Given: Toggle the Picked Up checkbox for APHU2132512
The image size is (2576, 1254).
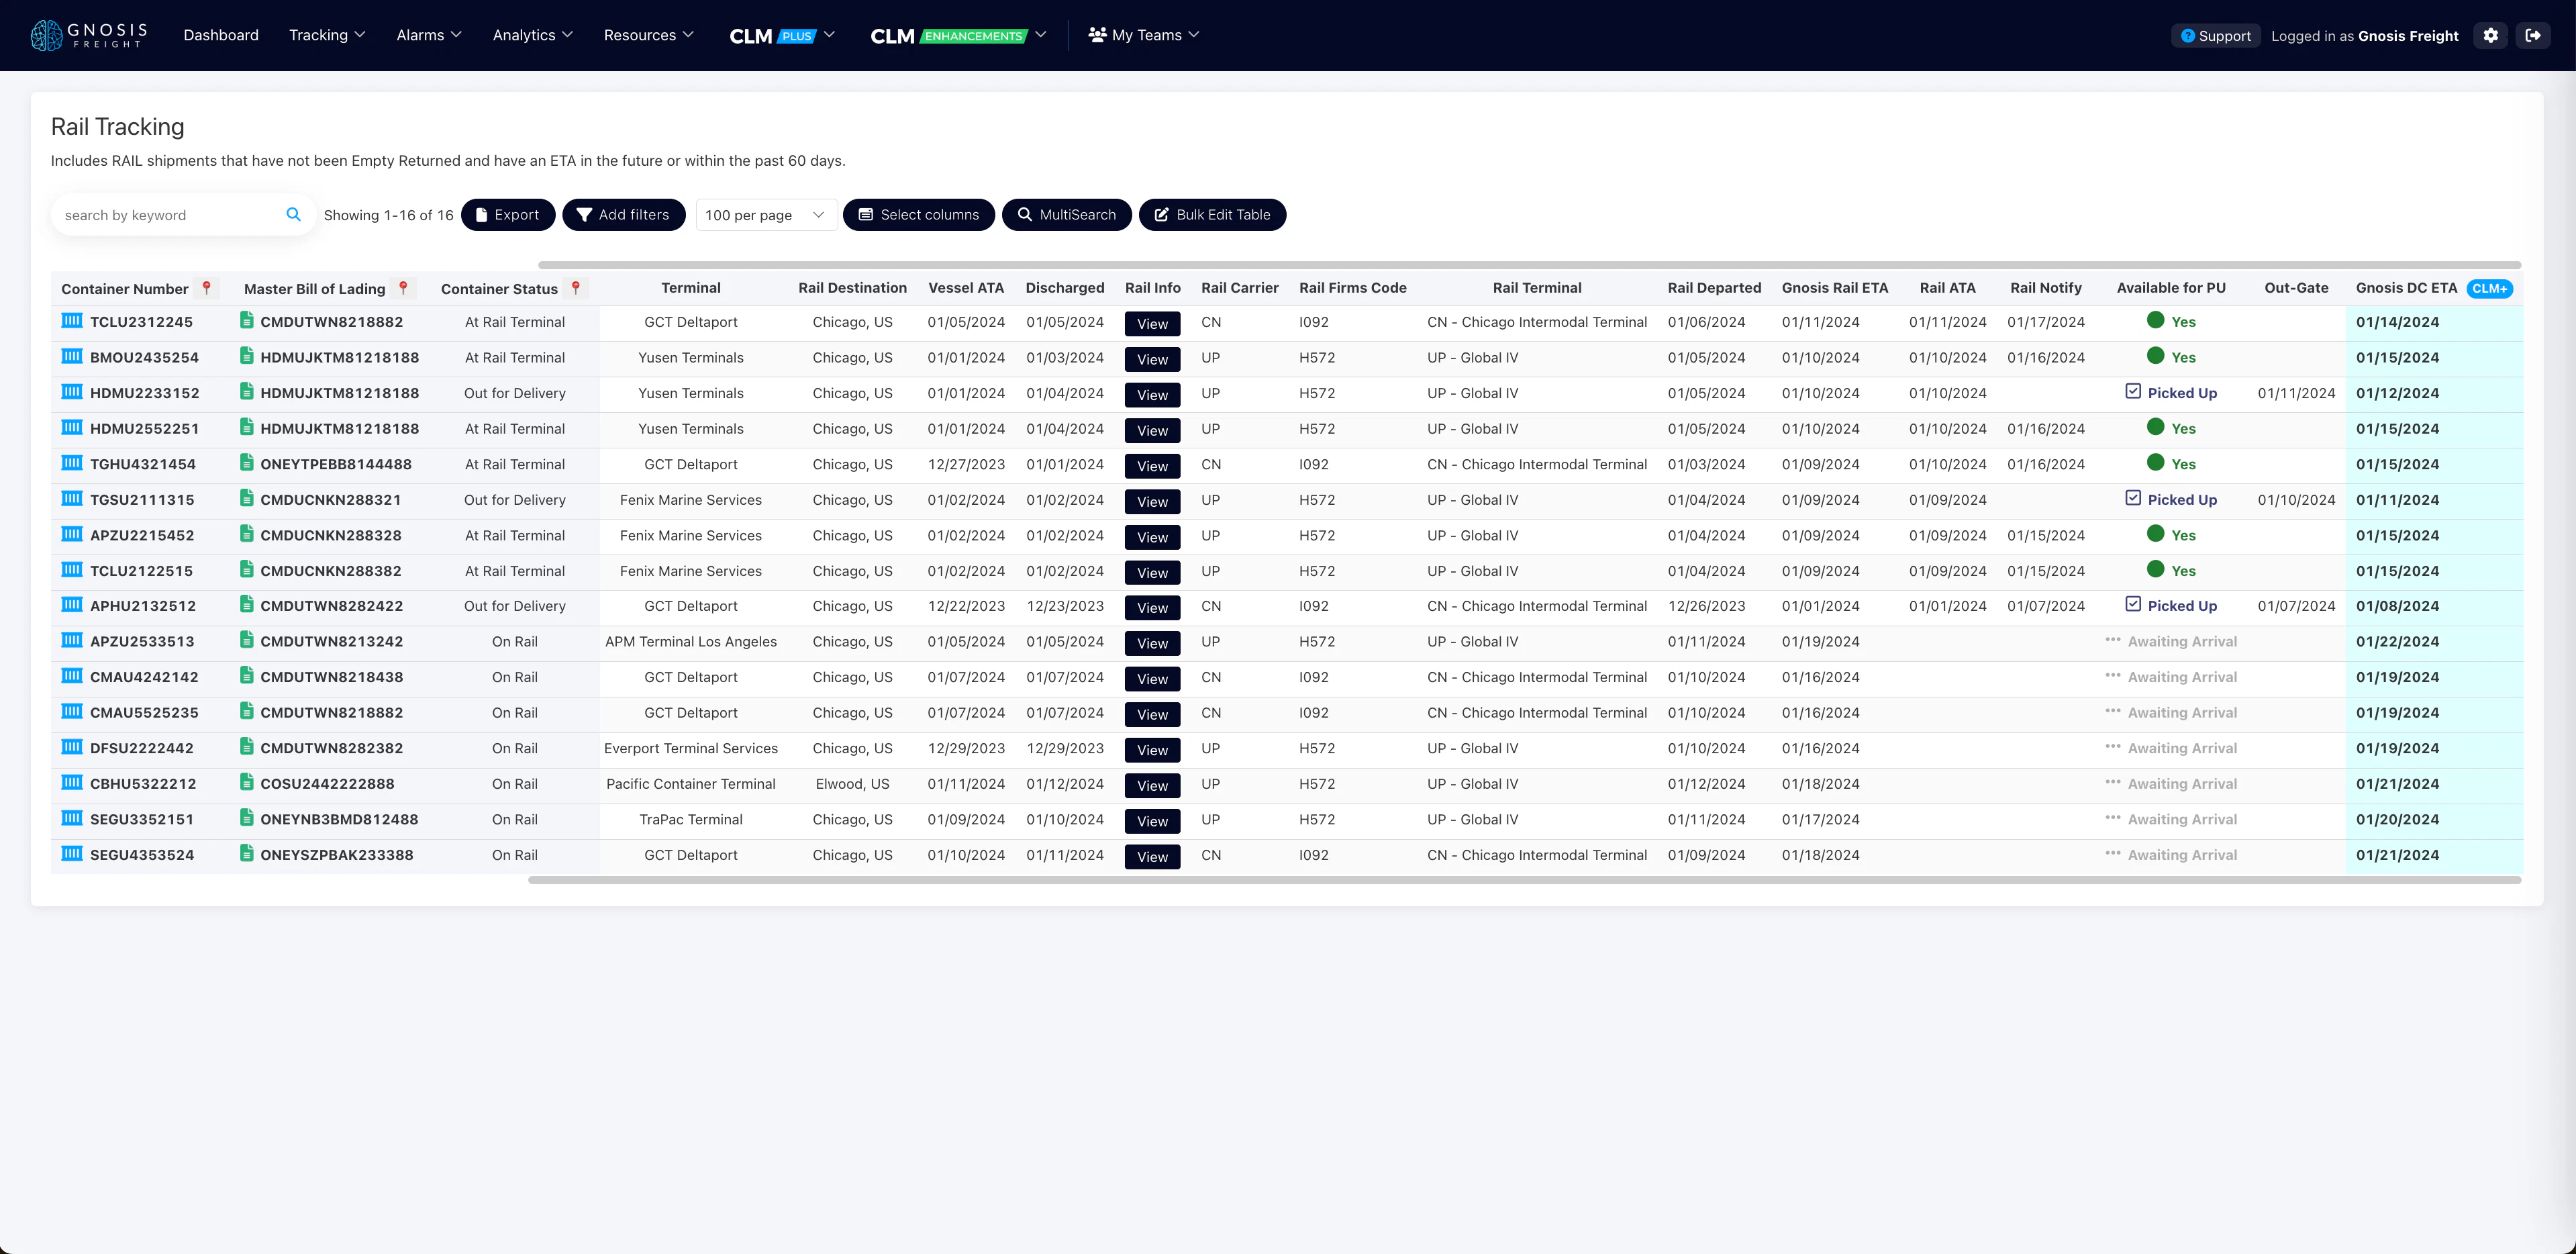Looking at the screenshot, I should (x=2134, y=605).
